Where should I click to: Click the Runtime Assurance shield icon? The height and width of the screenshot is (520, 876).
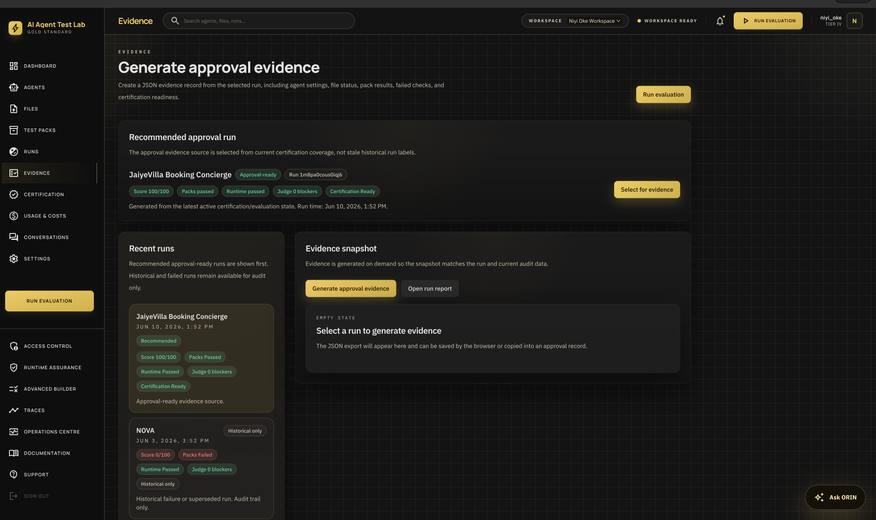coord(13,368)
